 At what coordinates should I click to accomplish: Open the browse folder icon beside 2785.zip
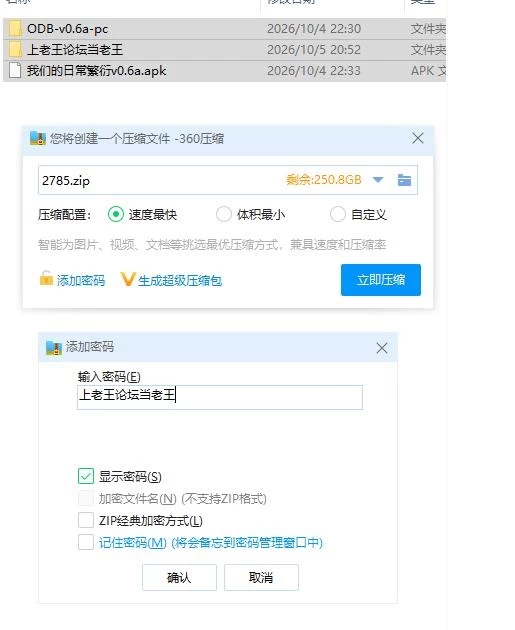click(x=404, y=180)
